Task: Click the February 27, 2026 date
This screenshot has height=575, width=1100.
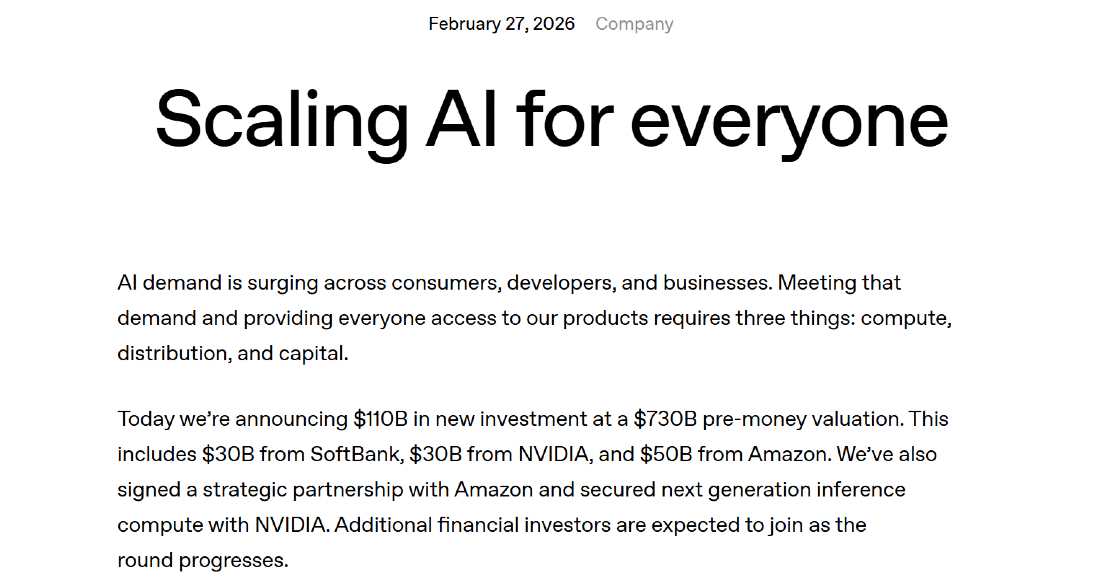Action: point(501,24)
